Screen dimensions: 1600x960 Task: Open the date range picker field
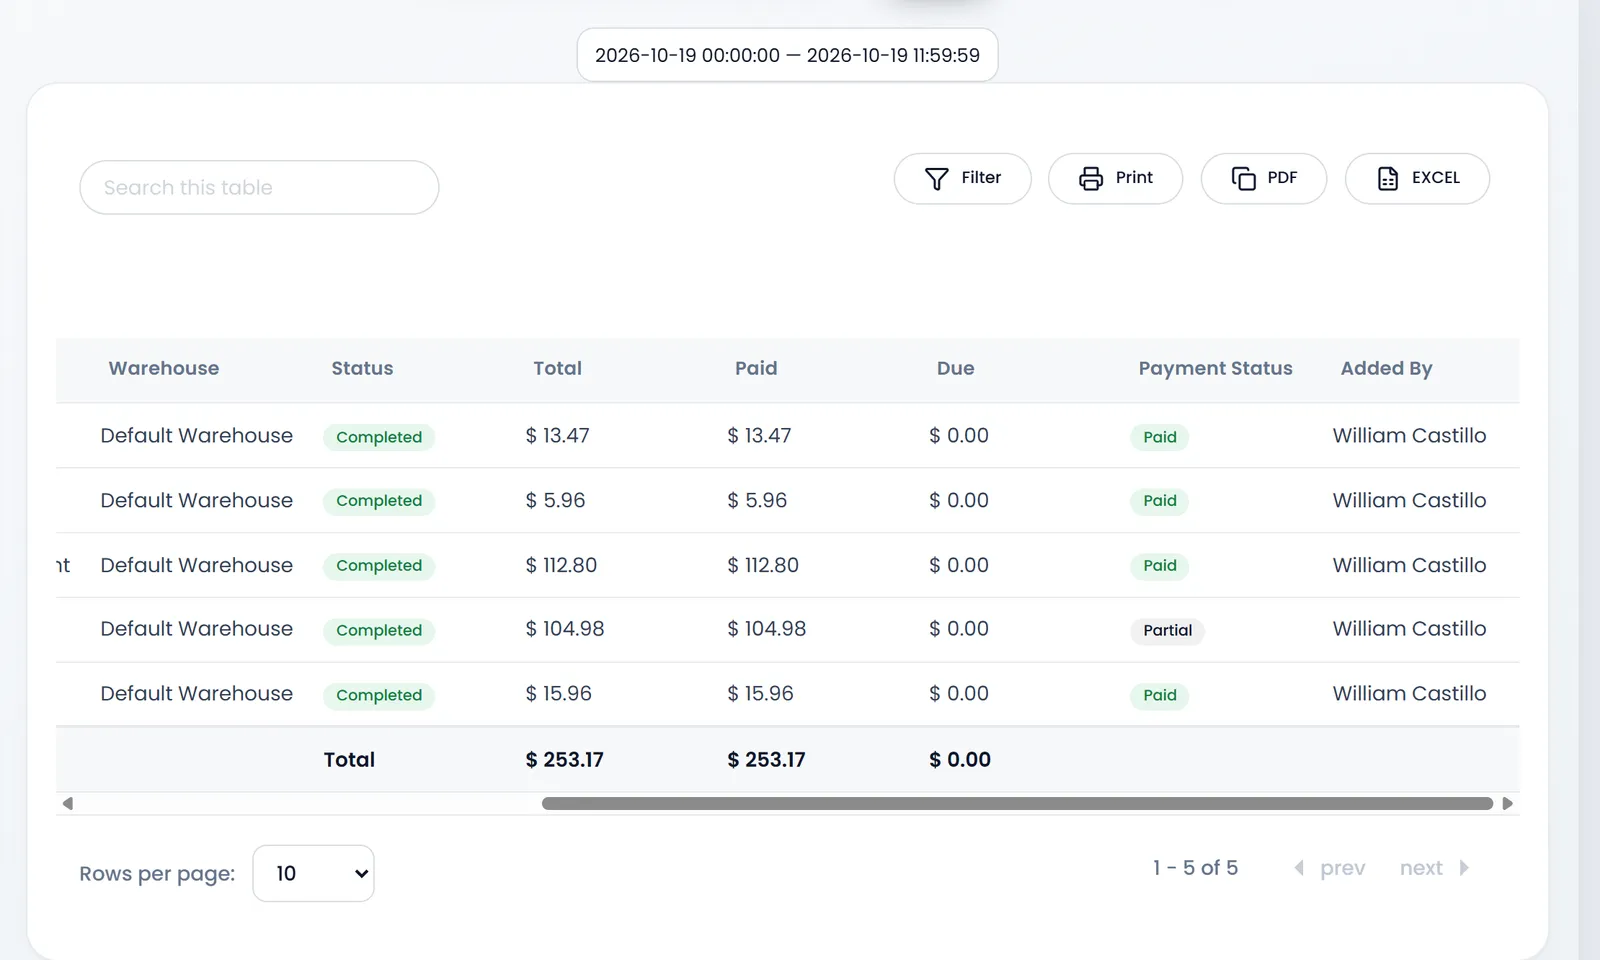787,55
